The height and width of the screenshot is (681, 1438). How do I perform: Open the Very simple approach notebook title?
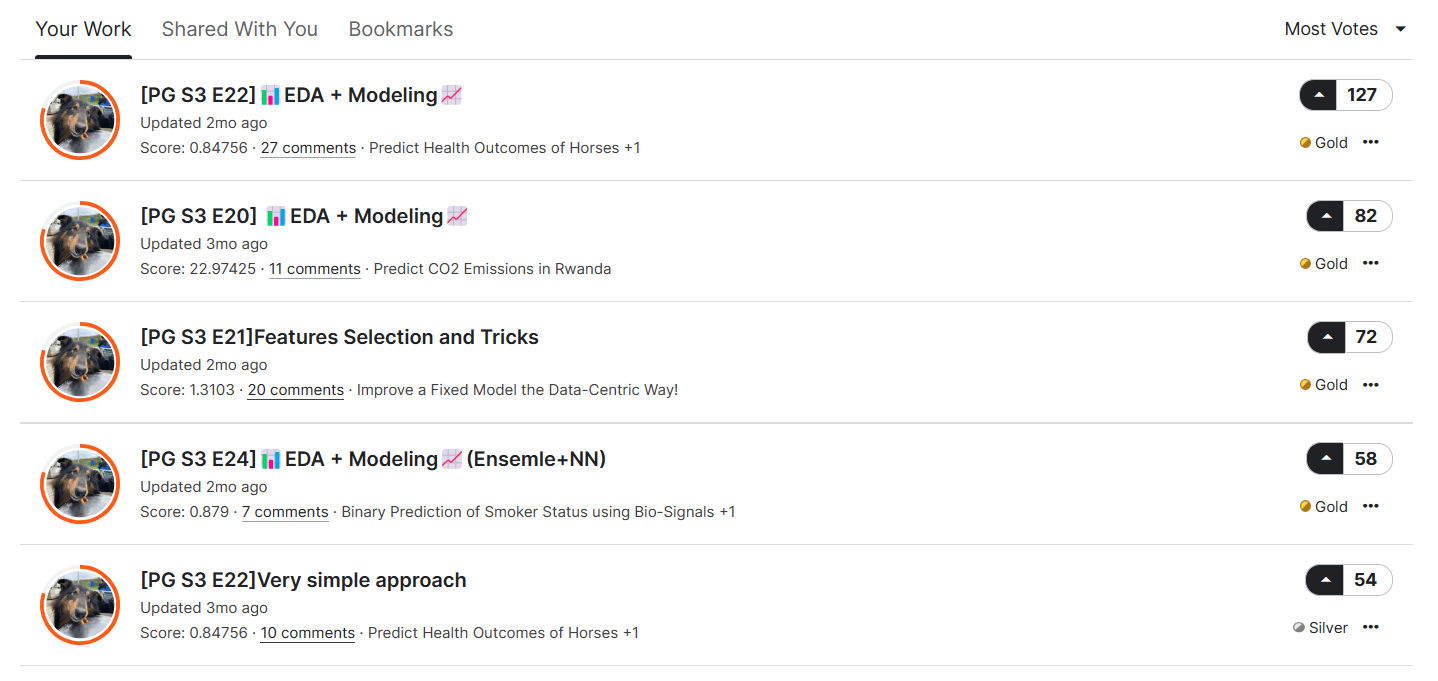tap(303, 580)
